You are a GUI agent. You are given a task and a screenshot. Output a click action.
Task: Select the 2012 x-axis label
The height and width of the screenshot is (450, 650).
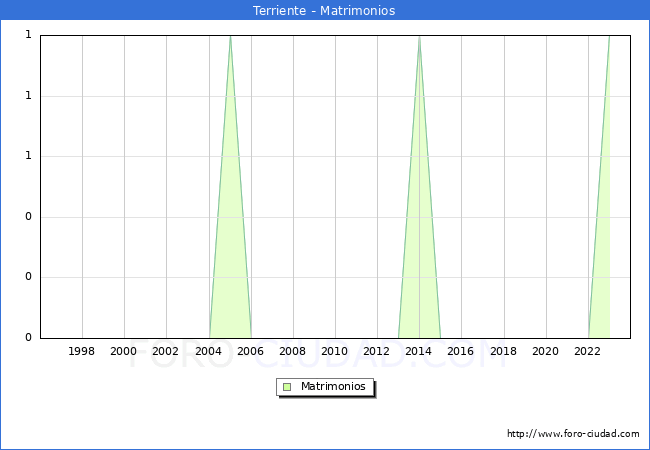click(376, 351)
